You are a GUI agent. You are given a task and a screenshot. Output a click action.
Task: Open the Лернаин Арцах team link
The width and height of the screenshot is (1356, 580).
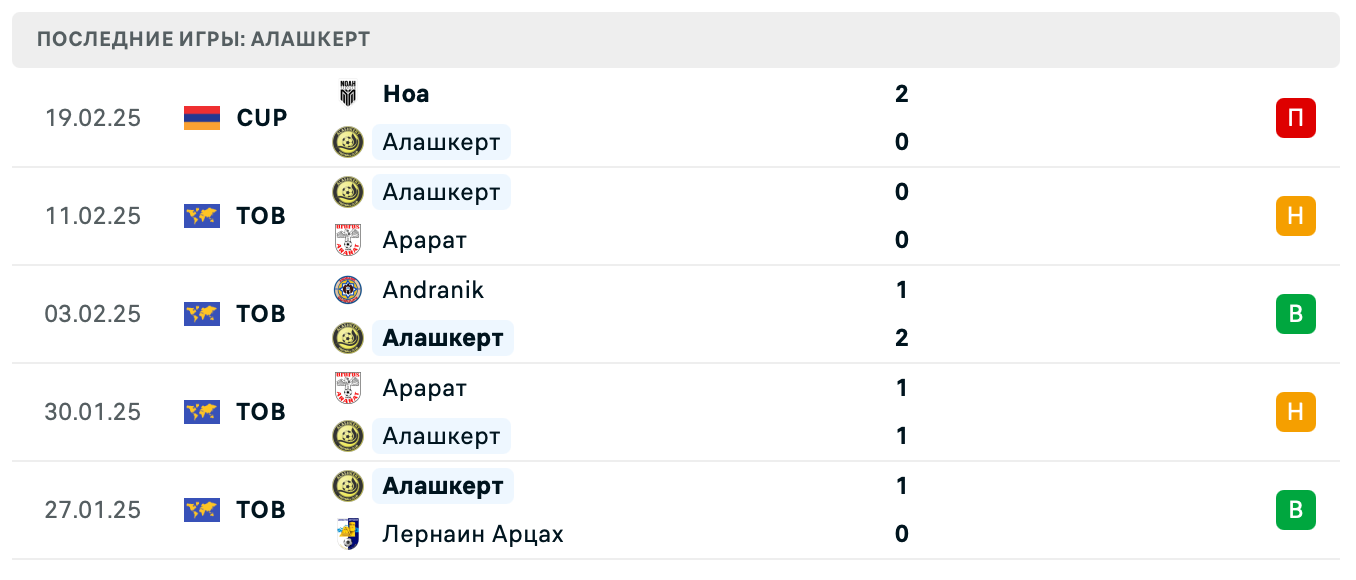point(473,534)
